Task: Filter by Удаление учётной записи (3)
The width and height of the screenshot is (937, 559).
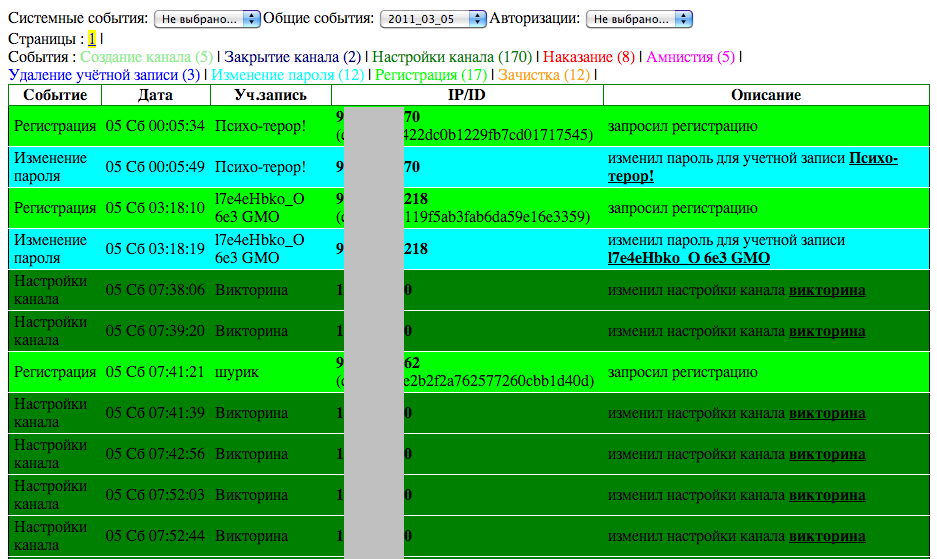Action: point(104,75)
